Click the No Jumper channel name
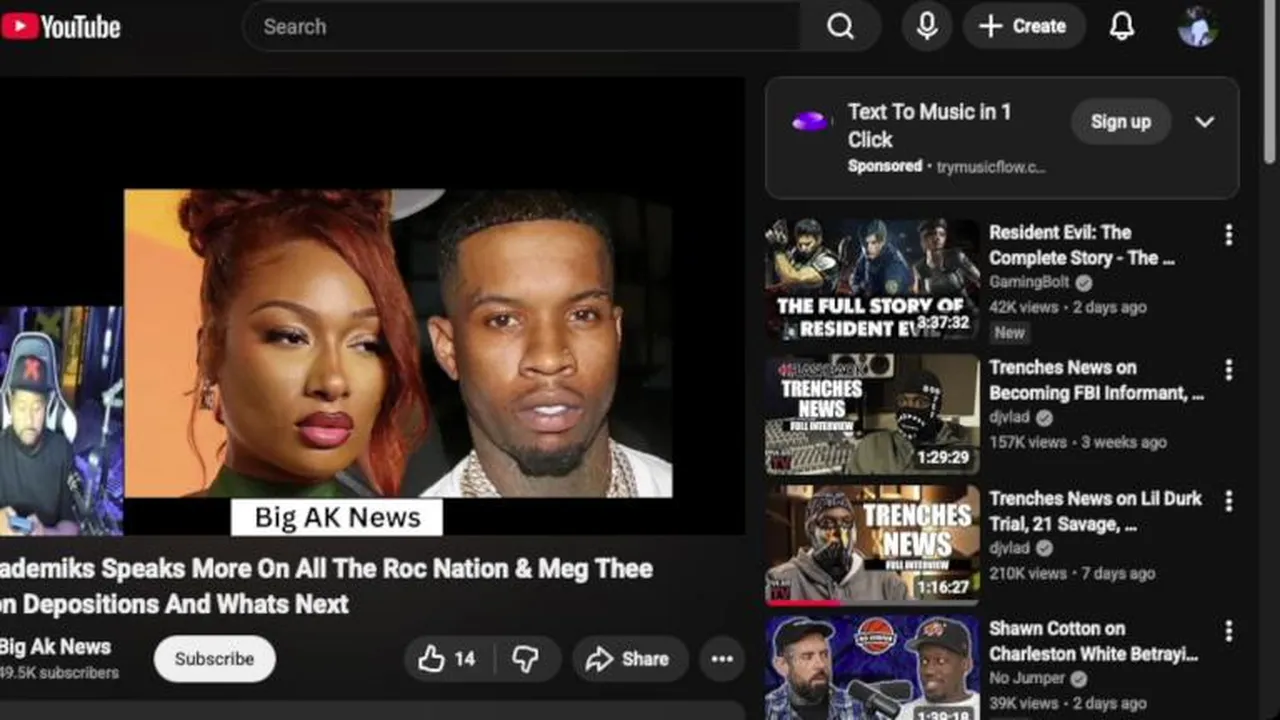1280x720 pixels. 1027,679
